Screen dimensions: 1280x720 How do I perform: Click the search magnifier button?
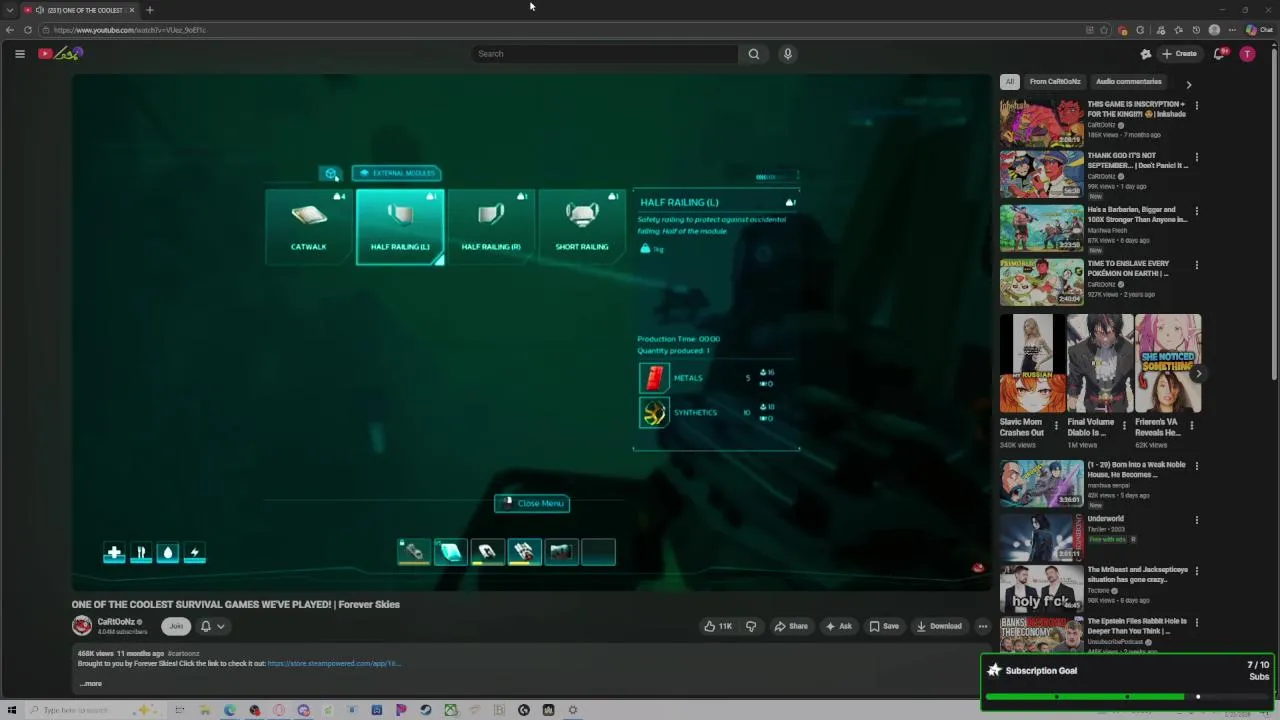click(x=754, y=54)
